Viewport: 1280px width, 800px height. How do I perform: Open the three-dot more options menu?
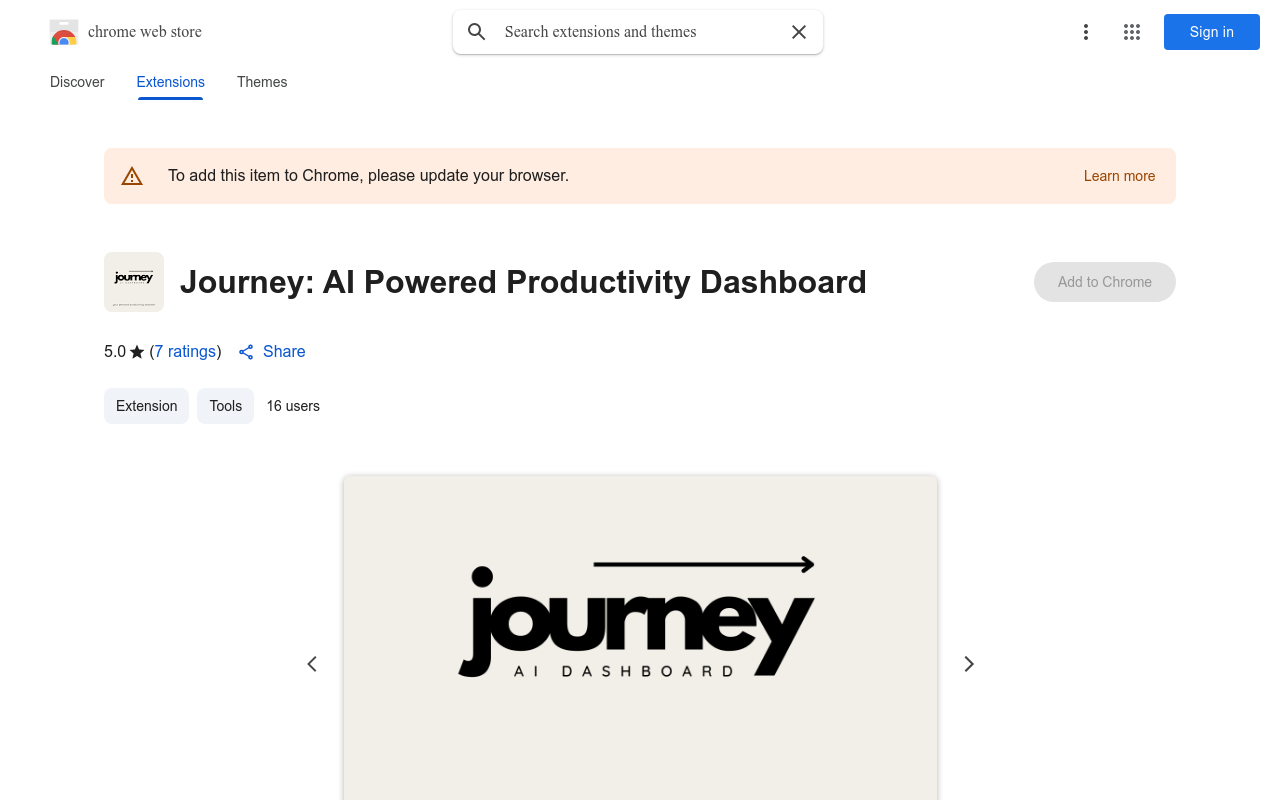point(1086,32)
